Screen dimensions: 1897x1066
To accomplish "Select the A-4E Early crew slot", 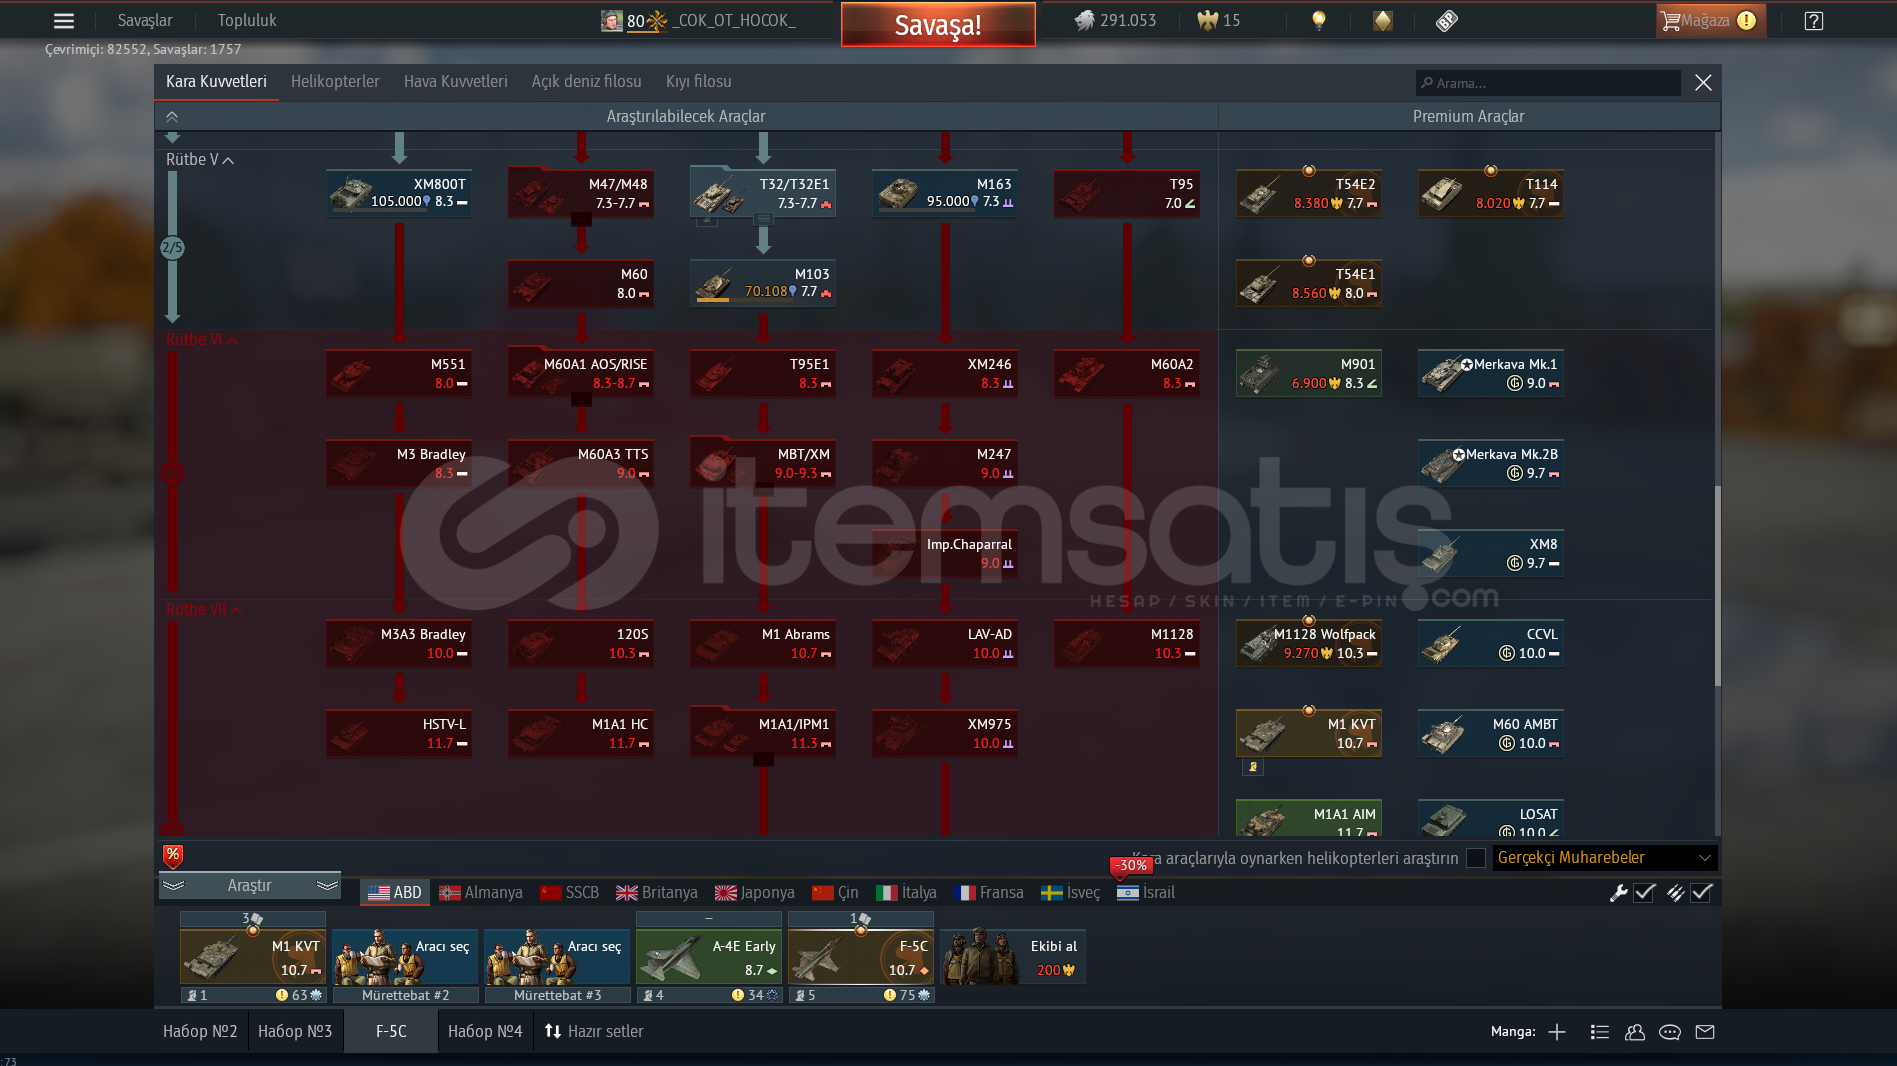I will click(709, 957).
